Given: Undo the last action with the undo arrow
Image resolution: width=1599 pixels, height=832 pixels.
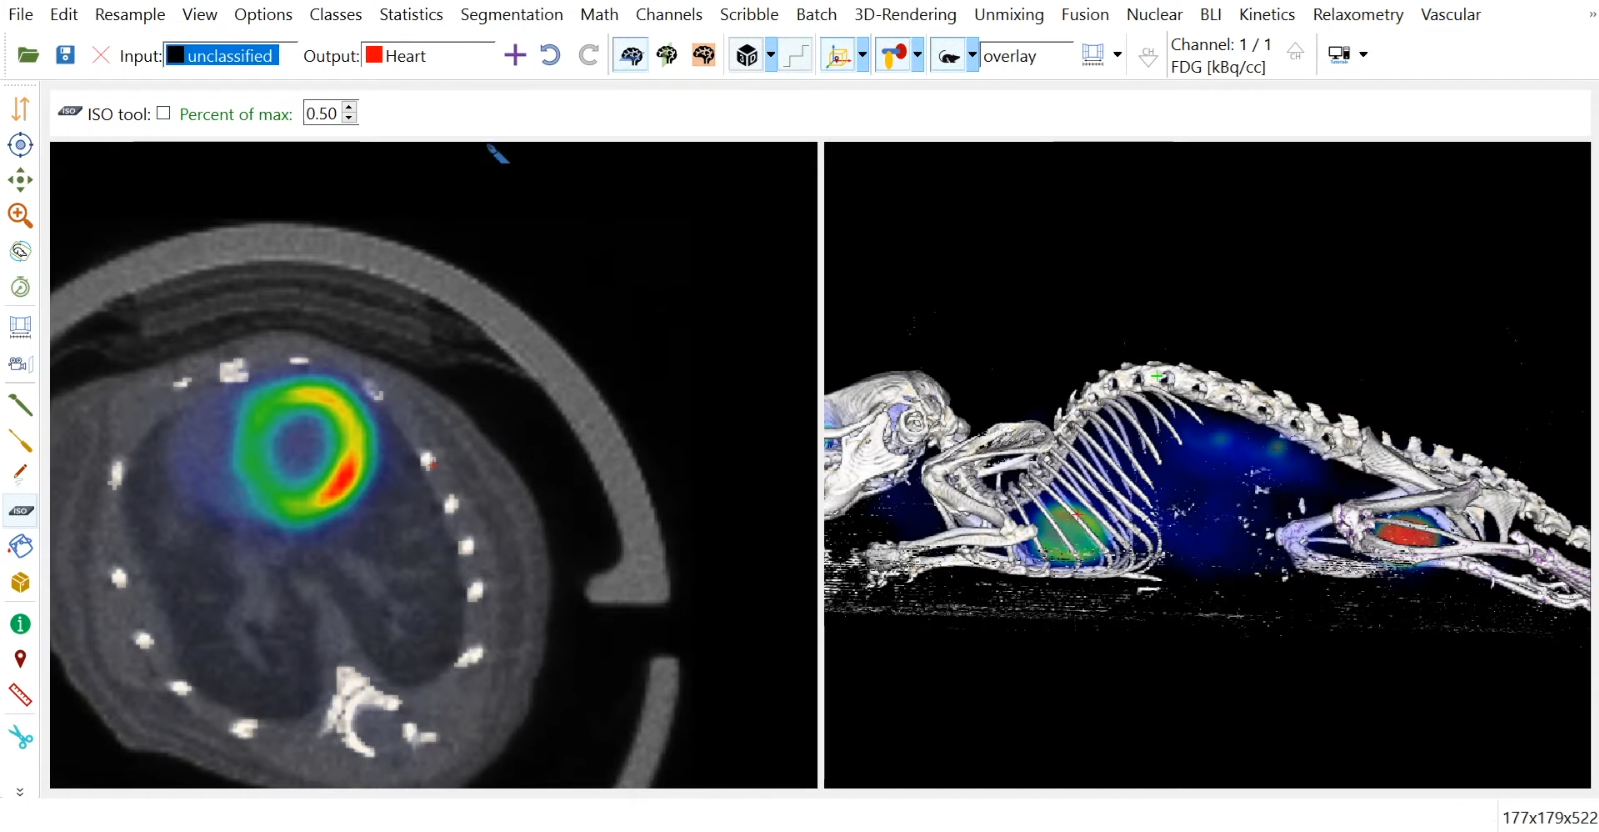Looking at the screenshot, I should point(550,55).
